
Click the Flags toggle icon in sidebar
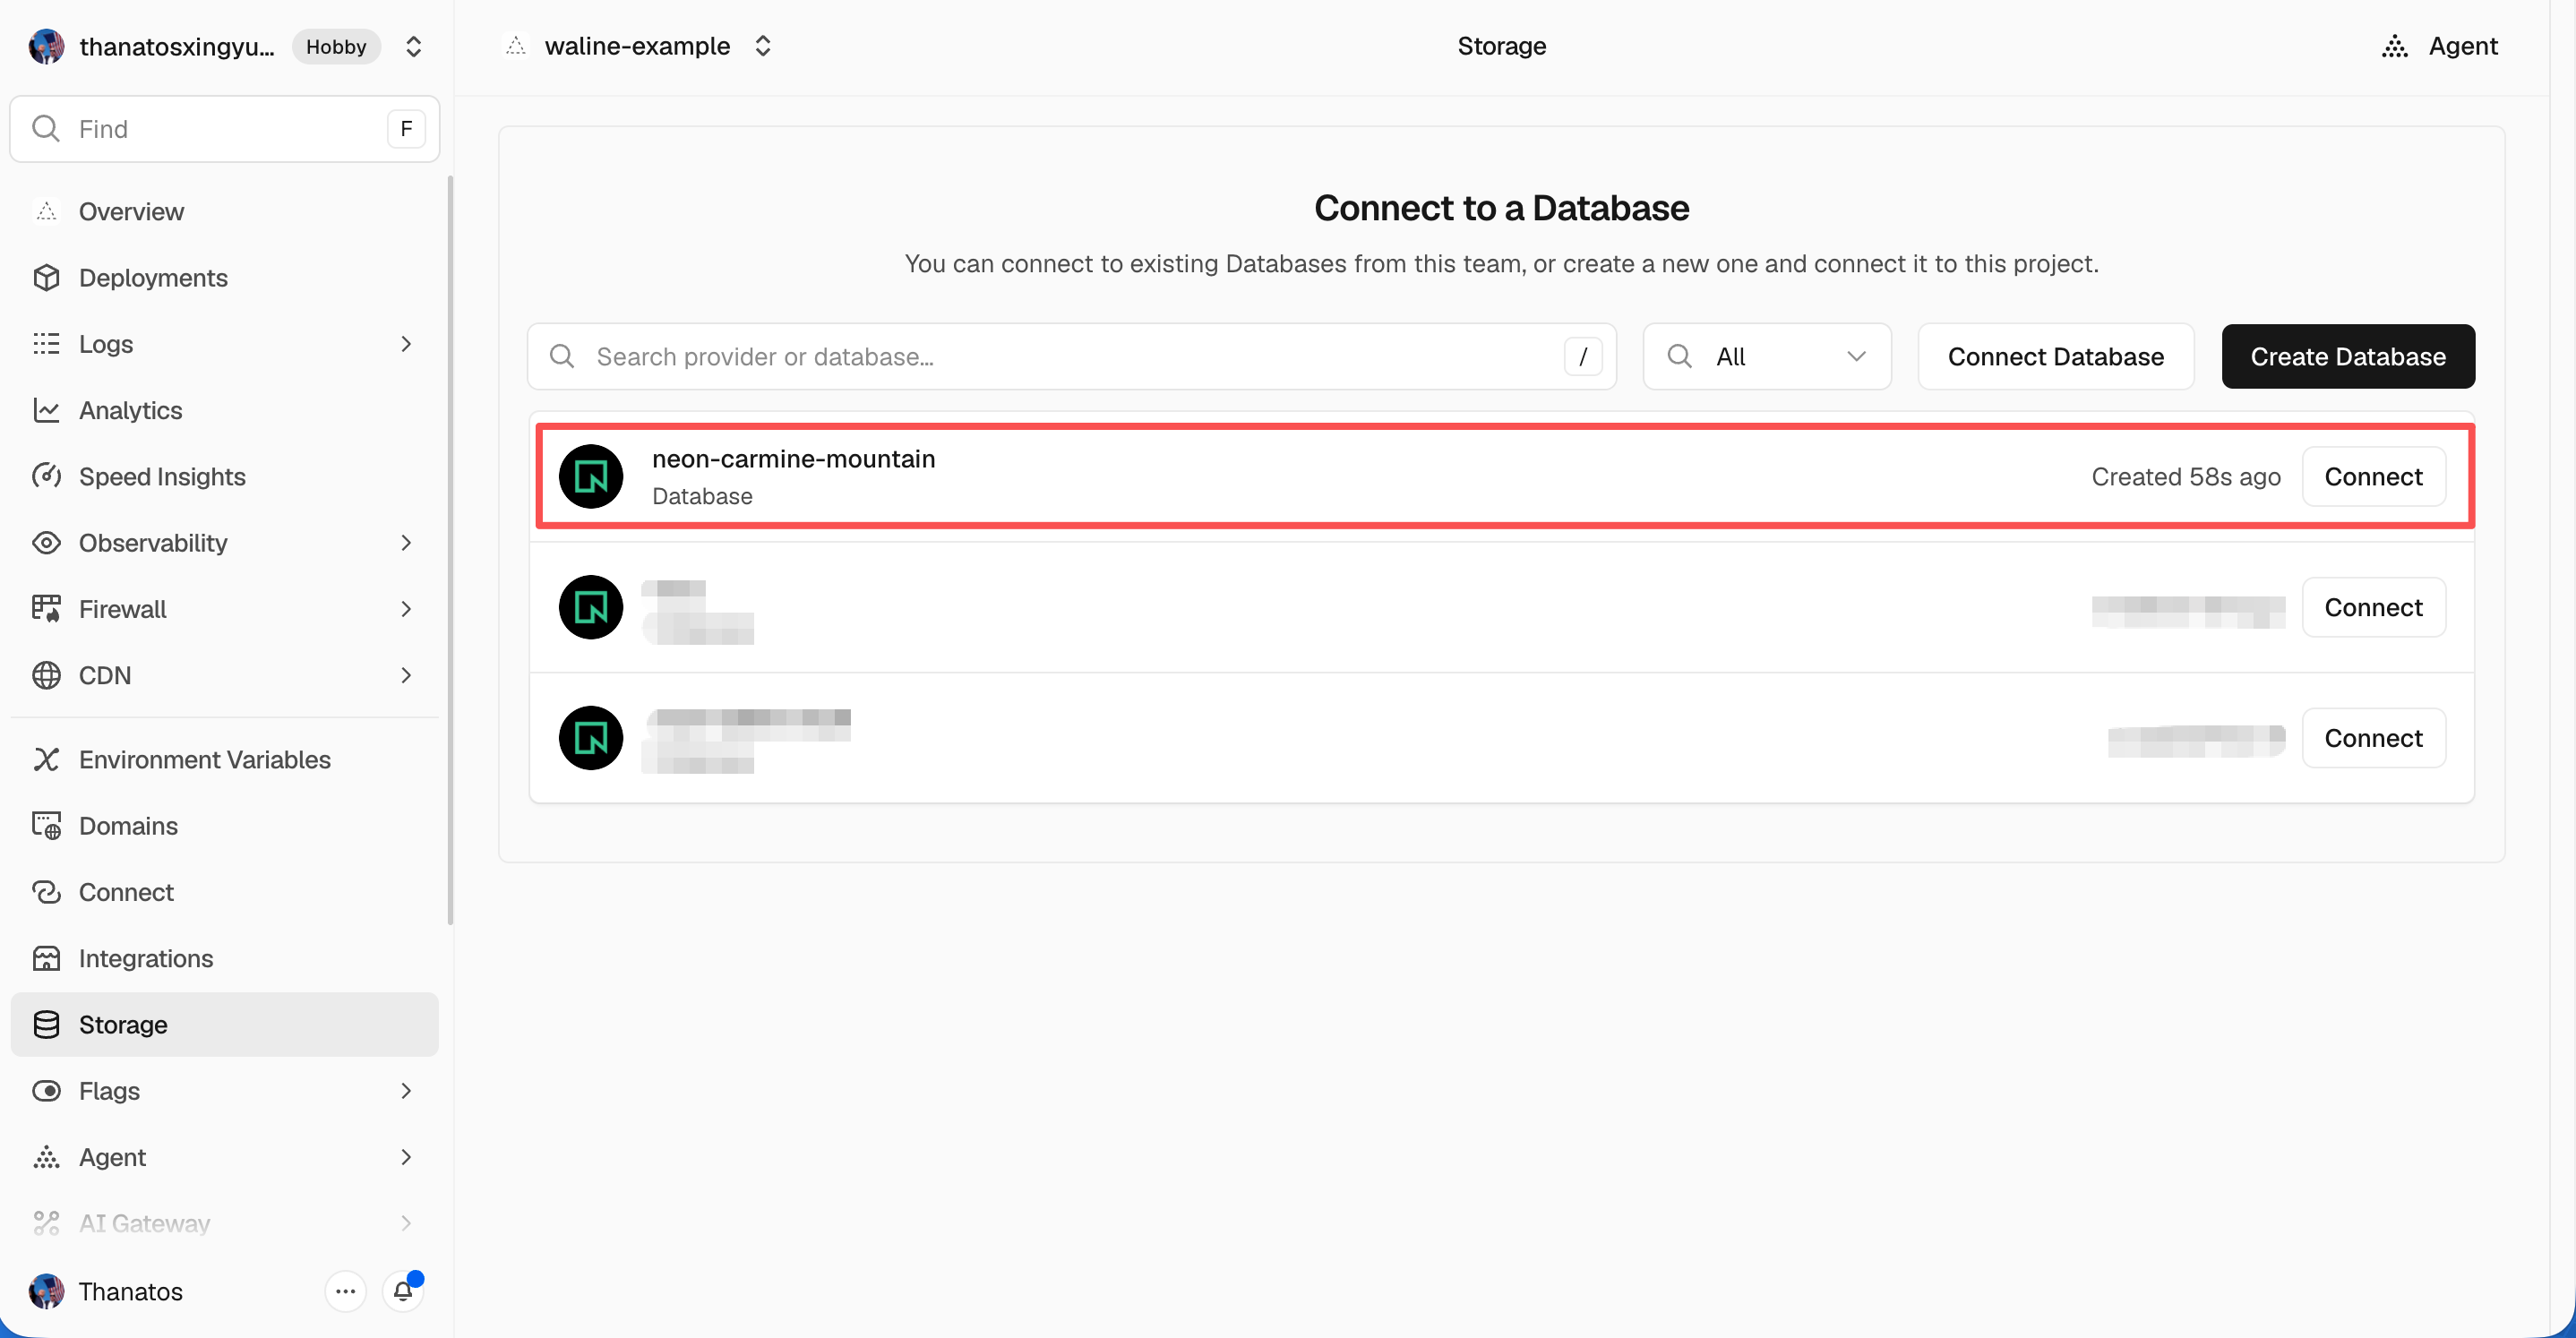pos(46,1091)
